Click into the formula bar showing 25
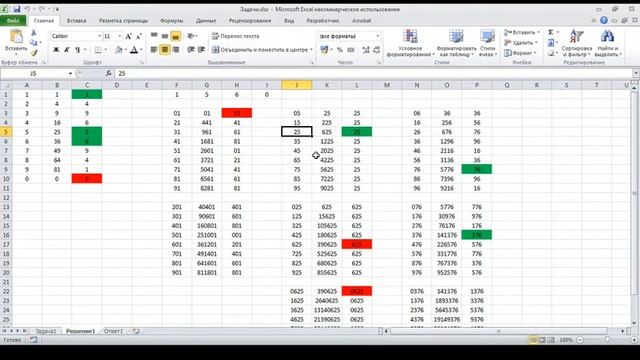This screenshot has height=360, width=640. pos(373,73)
